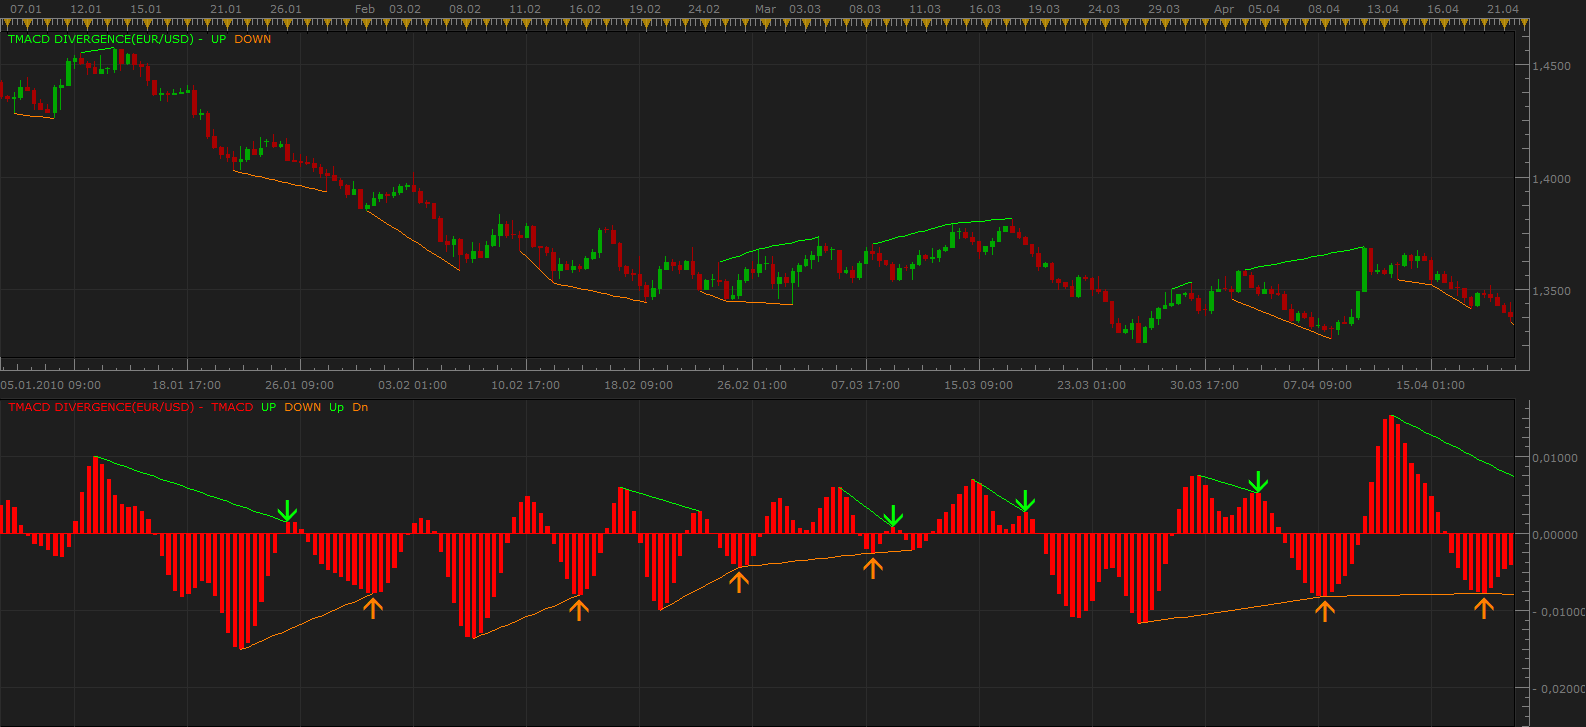Select the 11.03 date on top axis
Image resolution: width=1586 pixels, height=727 pixels.
(x=925, y=9)
